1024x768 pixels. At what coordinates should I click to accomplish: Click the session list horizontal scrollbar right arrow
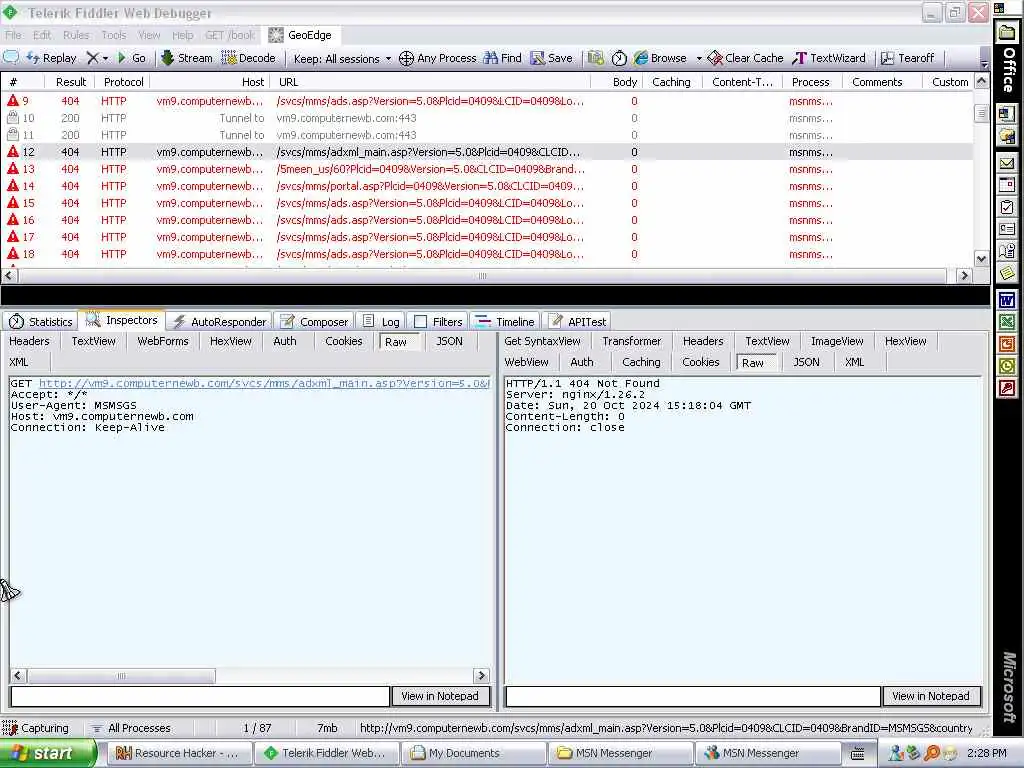click(x=964, y=276)
